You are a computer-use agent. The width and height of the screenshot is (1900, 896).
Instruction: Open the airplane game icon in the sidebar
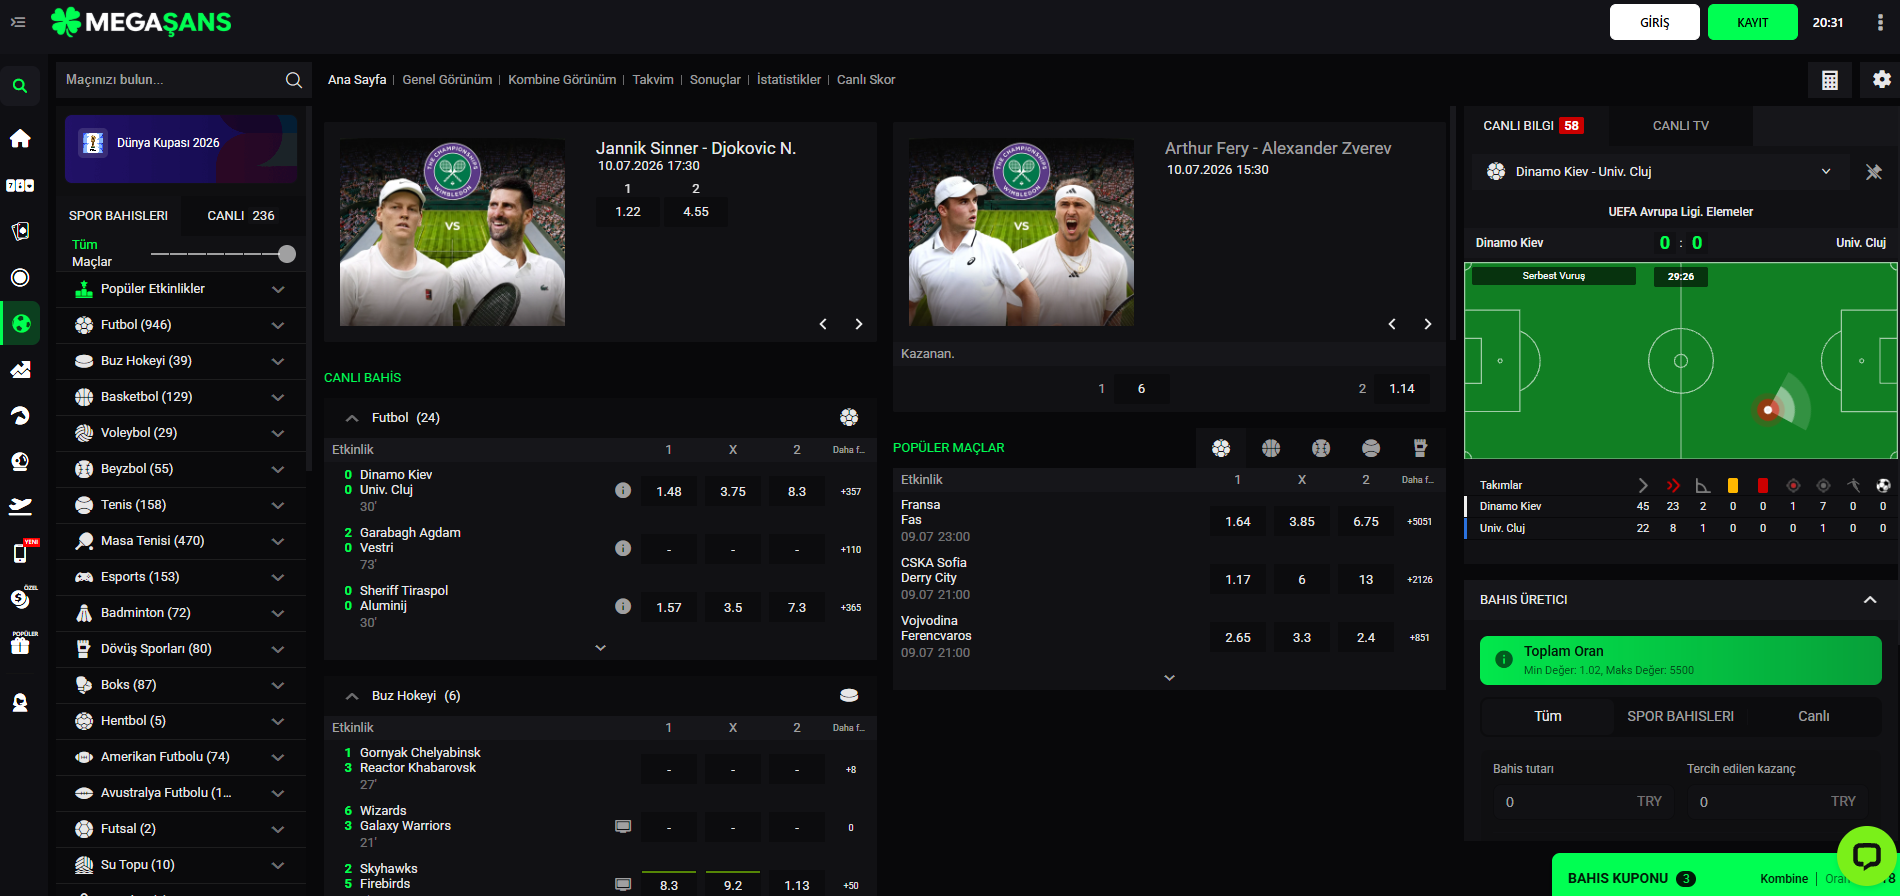[20, 507]
